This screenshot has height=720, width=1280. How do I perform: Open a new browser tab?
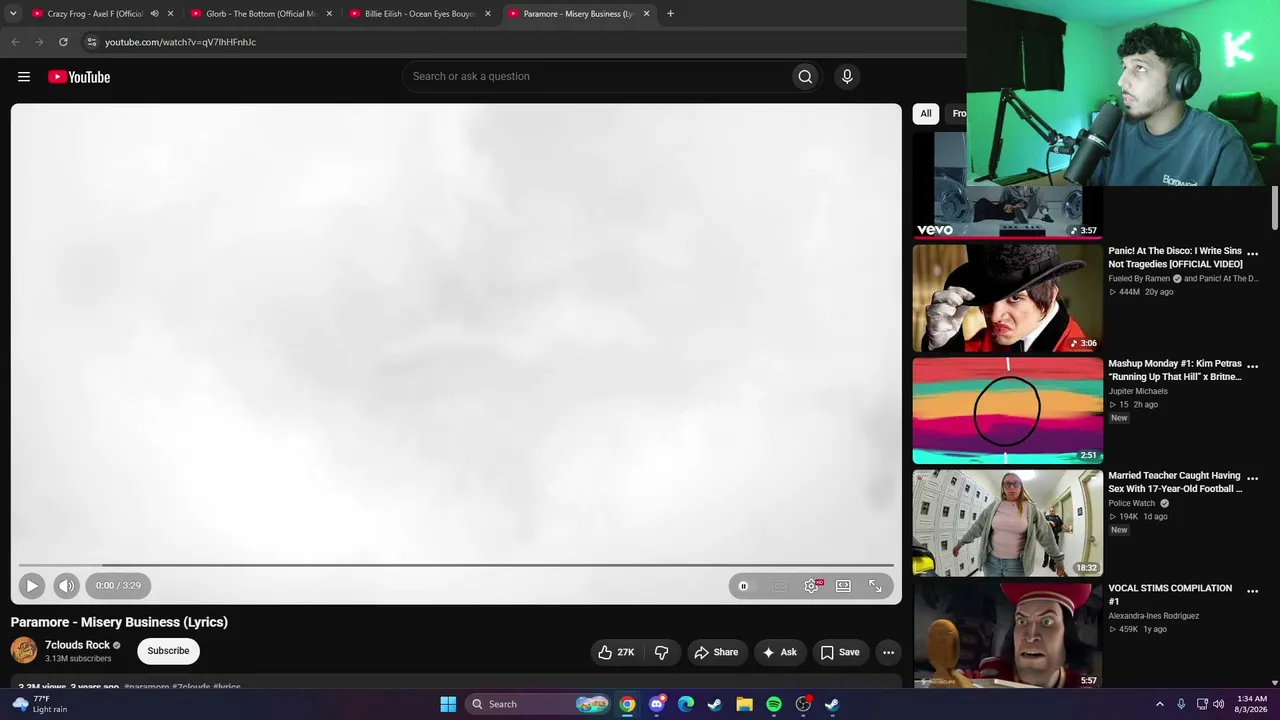pyautogui.click(x=670, y=14)
